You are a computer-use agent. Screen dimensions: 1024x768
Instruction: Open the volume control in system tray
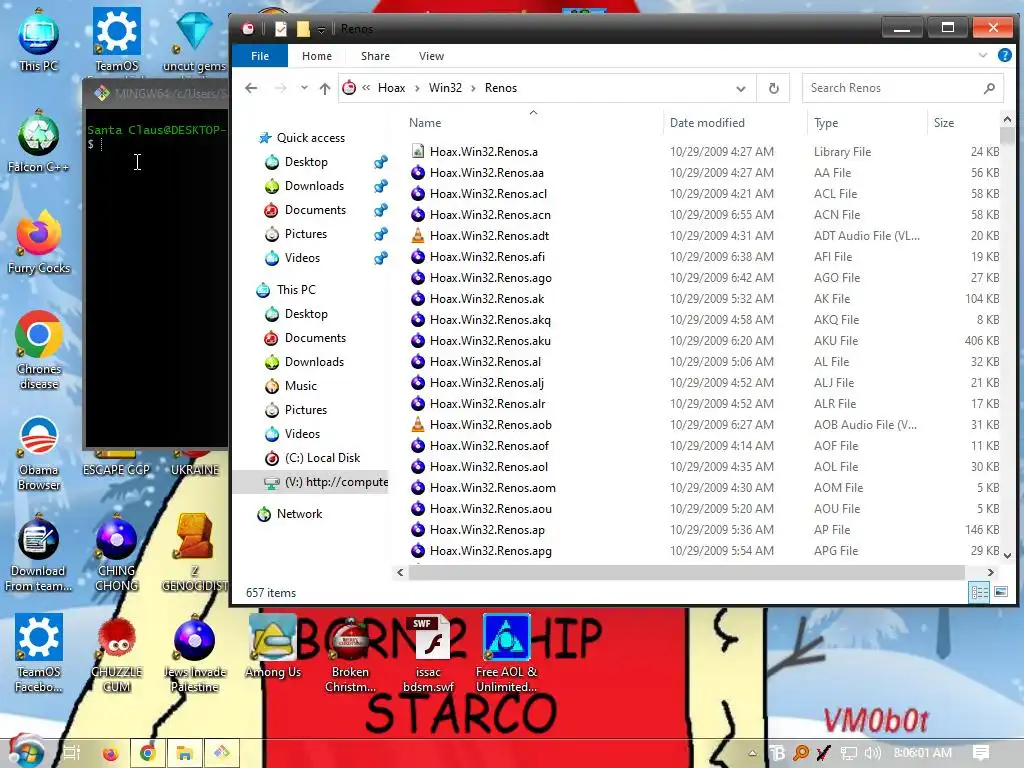point(872,753)
